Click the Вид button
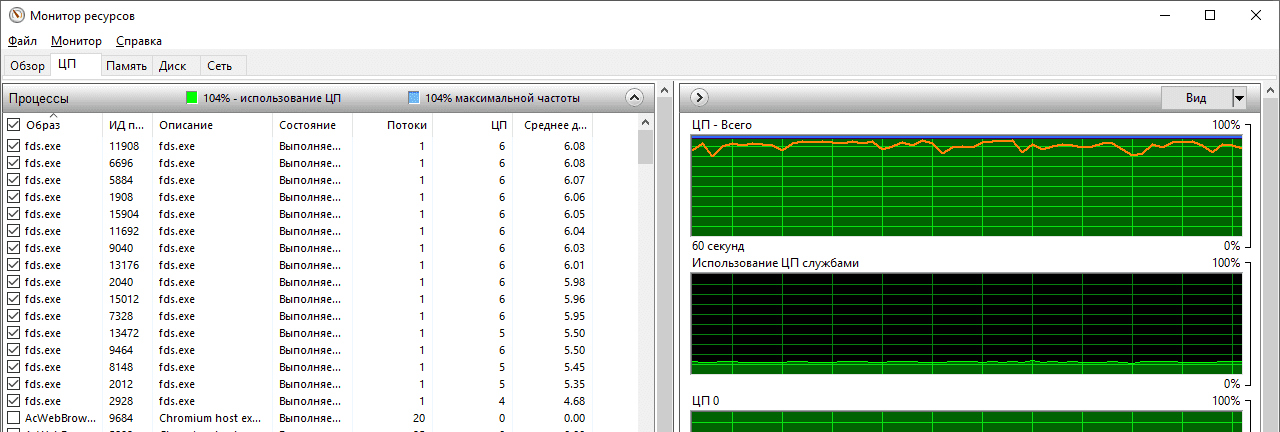The width and height of the screenshot is (1280, 432). tap(1196, 98)
